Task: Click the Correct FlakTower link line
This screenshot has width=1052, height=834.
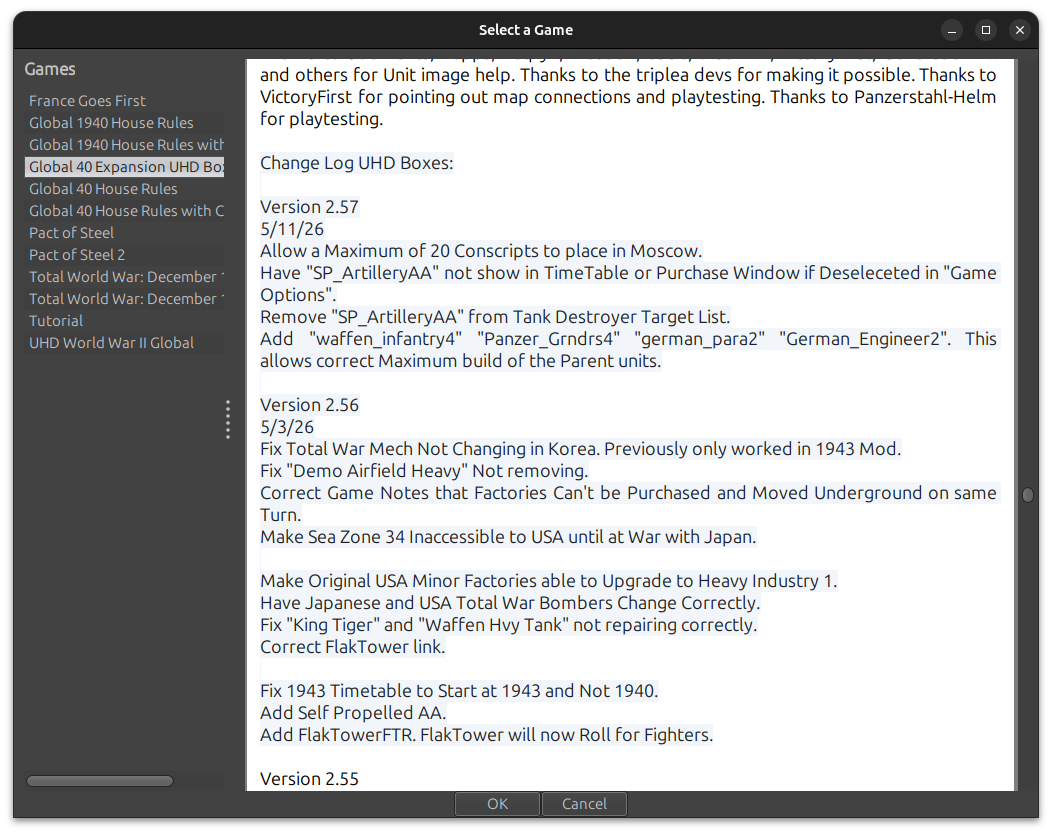Action: coord(353,647)
